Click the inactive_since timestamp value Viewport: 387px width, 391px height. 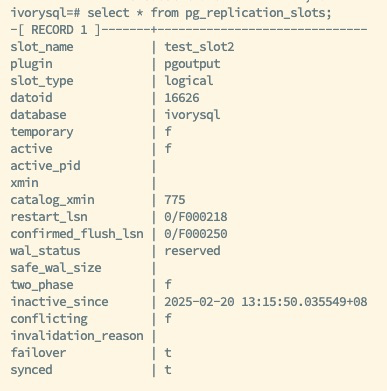[266, 302]
